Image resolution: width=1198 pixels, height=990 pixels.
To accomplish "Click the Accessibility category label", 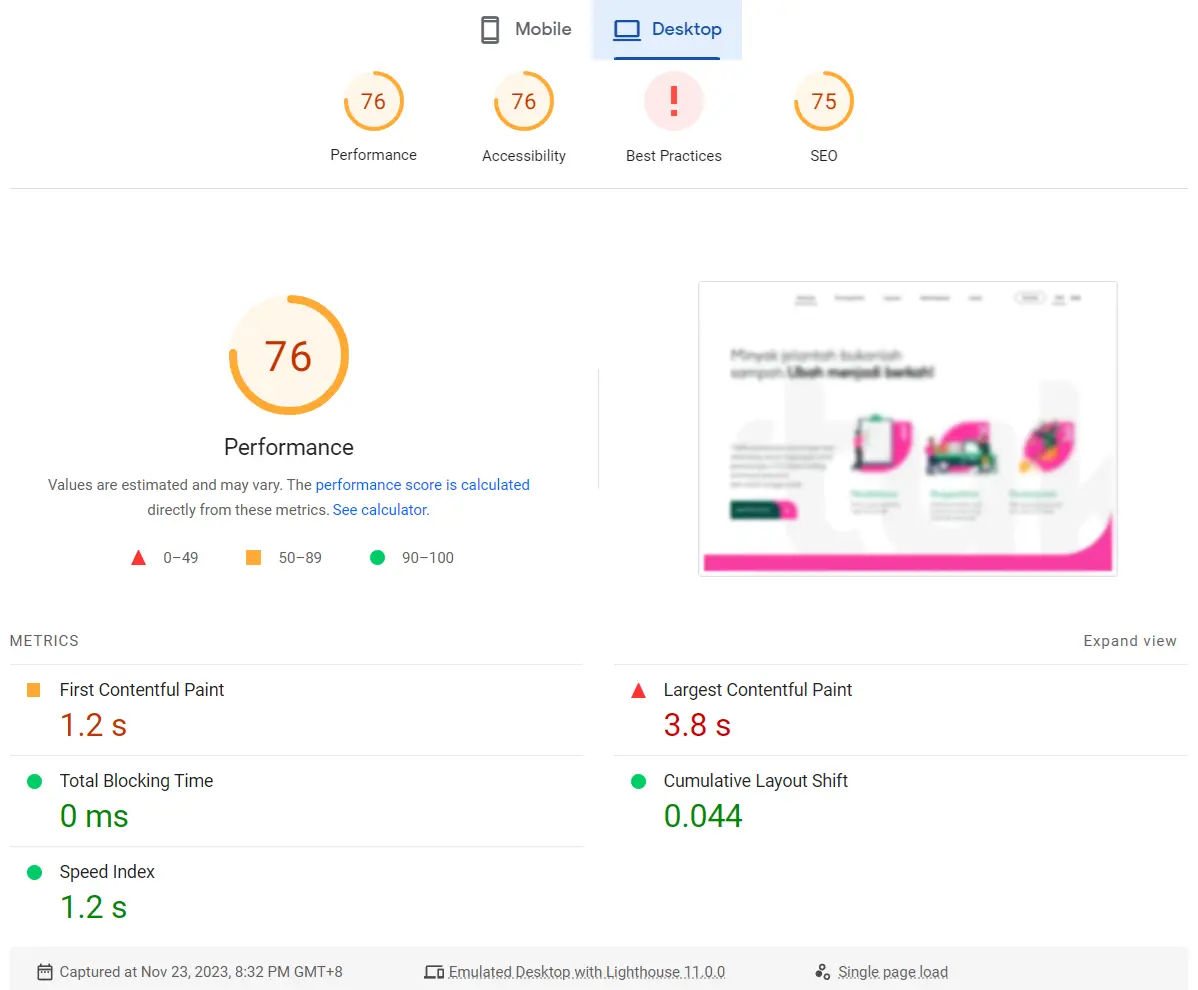I will [x=523, y=156].
